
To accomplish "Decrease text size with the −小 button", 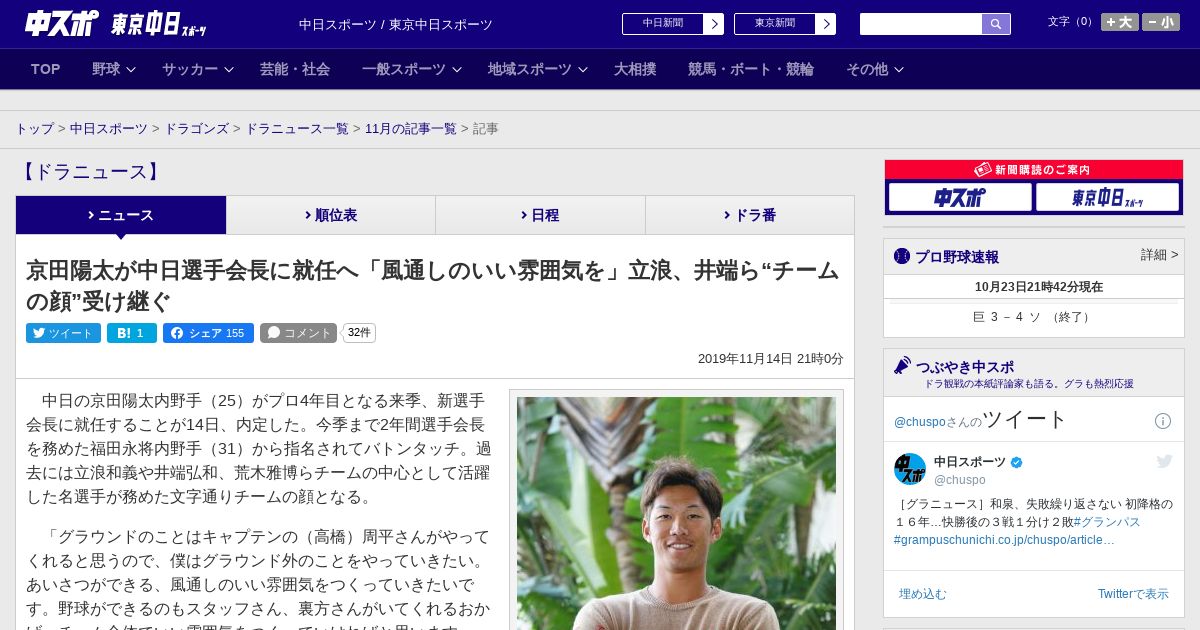I will [1161, 22].
